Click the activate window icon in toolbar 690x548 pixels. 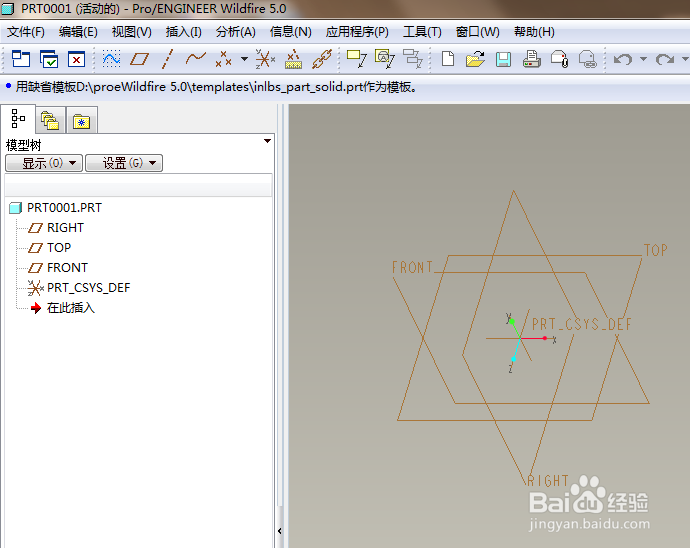21,59
